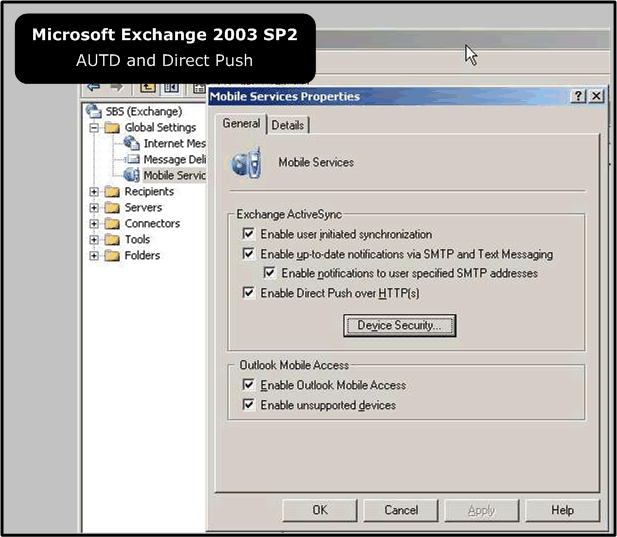Click the show/hide console tree toolbar icon

pyautogui.click(x=171, y=87)
